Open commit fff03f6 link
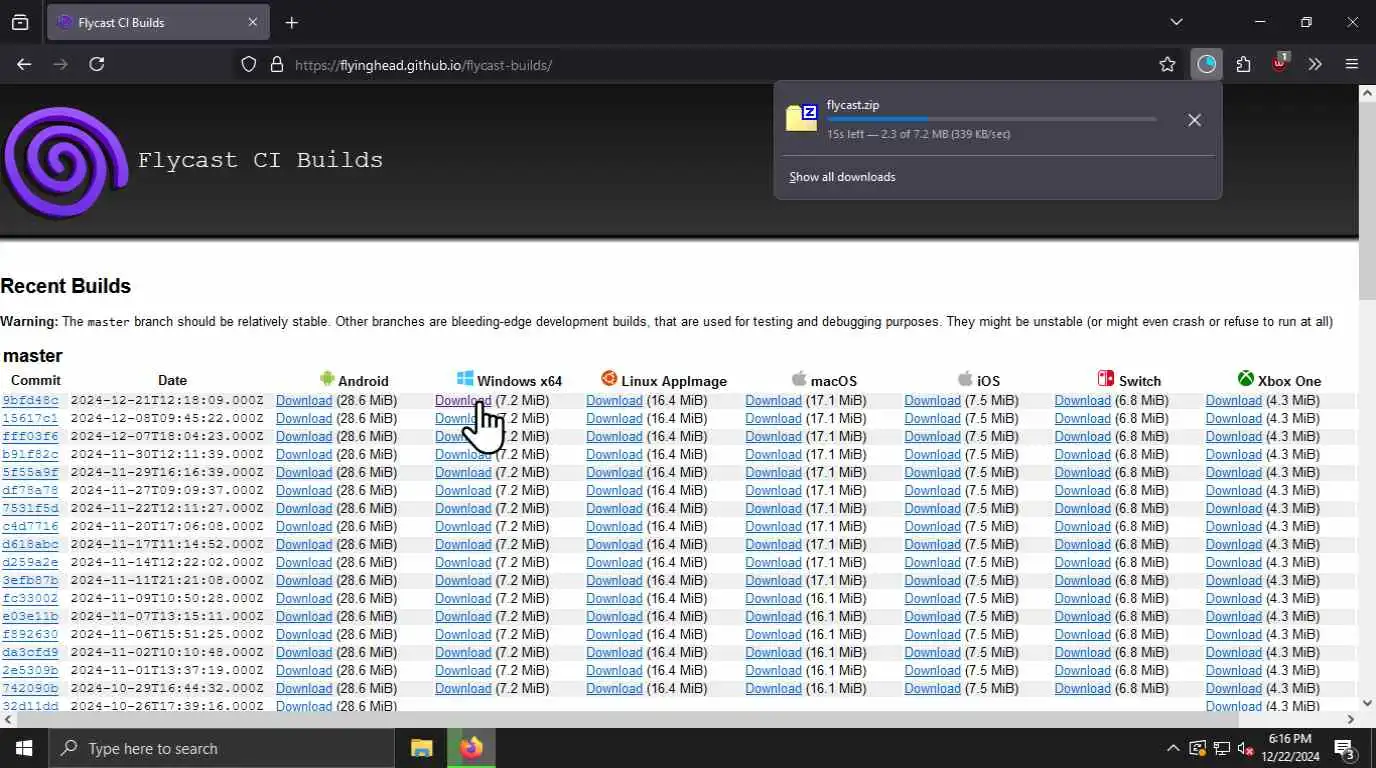This screenshot has width=1376, height=768. [x=30, y=436]
